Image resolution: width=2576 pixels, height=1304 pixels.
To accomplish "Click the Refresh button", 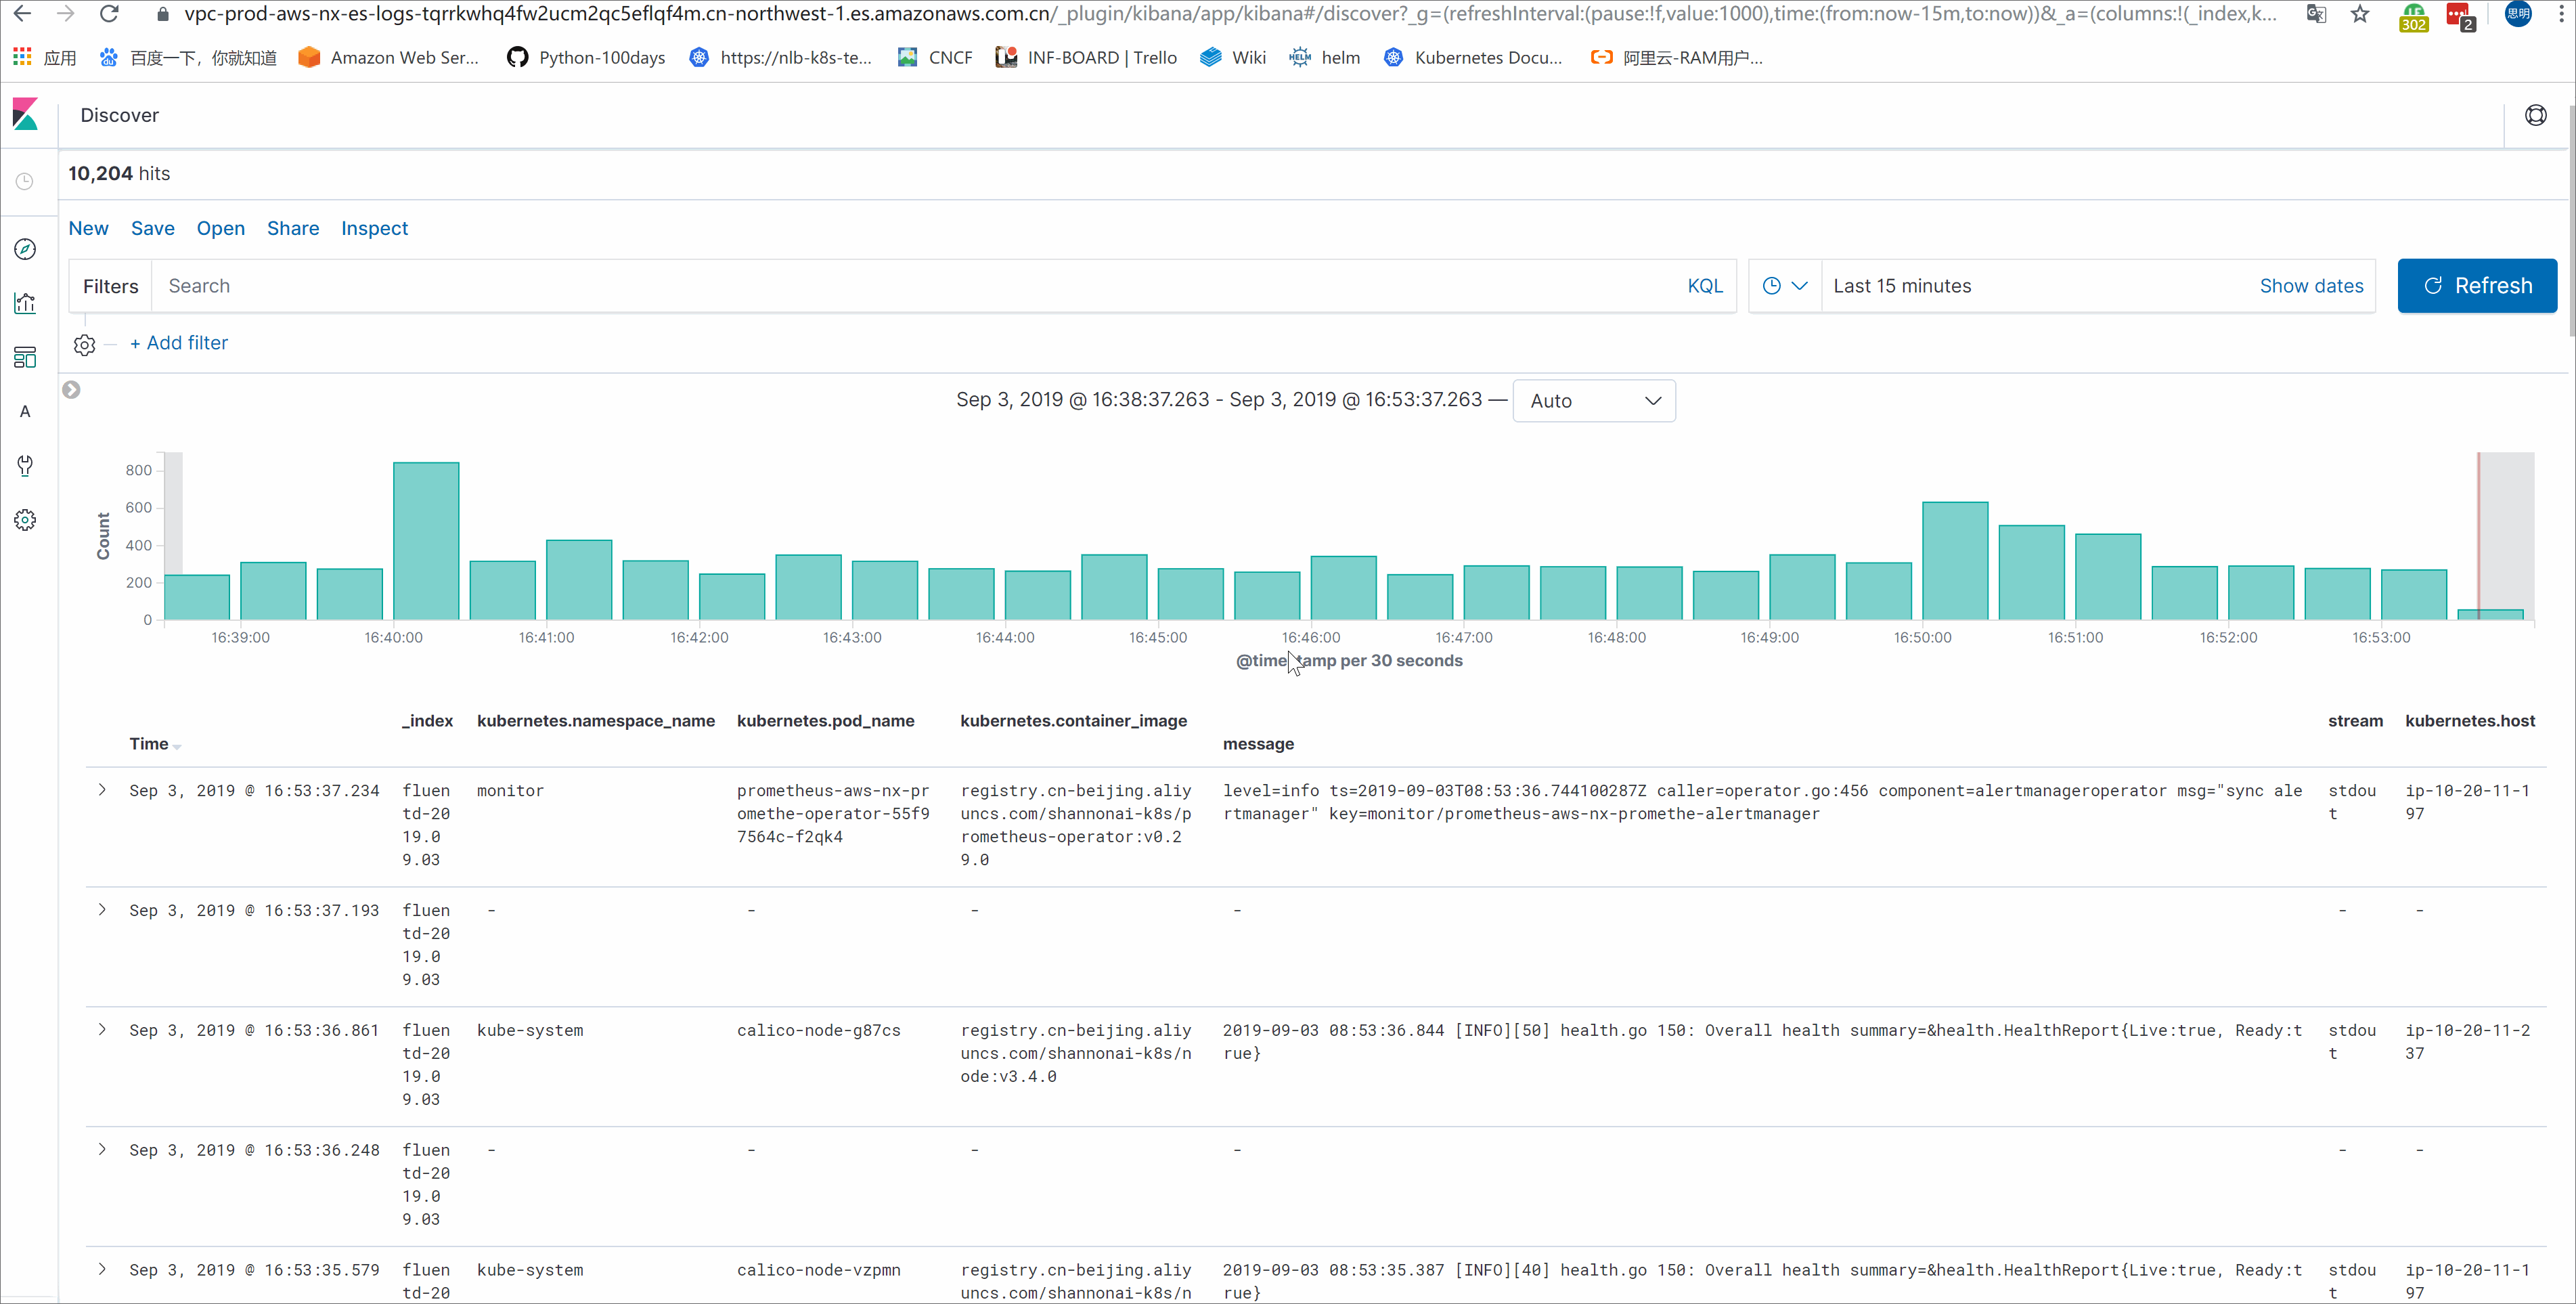I will (2477, 286).
